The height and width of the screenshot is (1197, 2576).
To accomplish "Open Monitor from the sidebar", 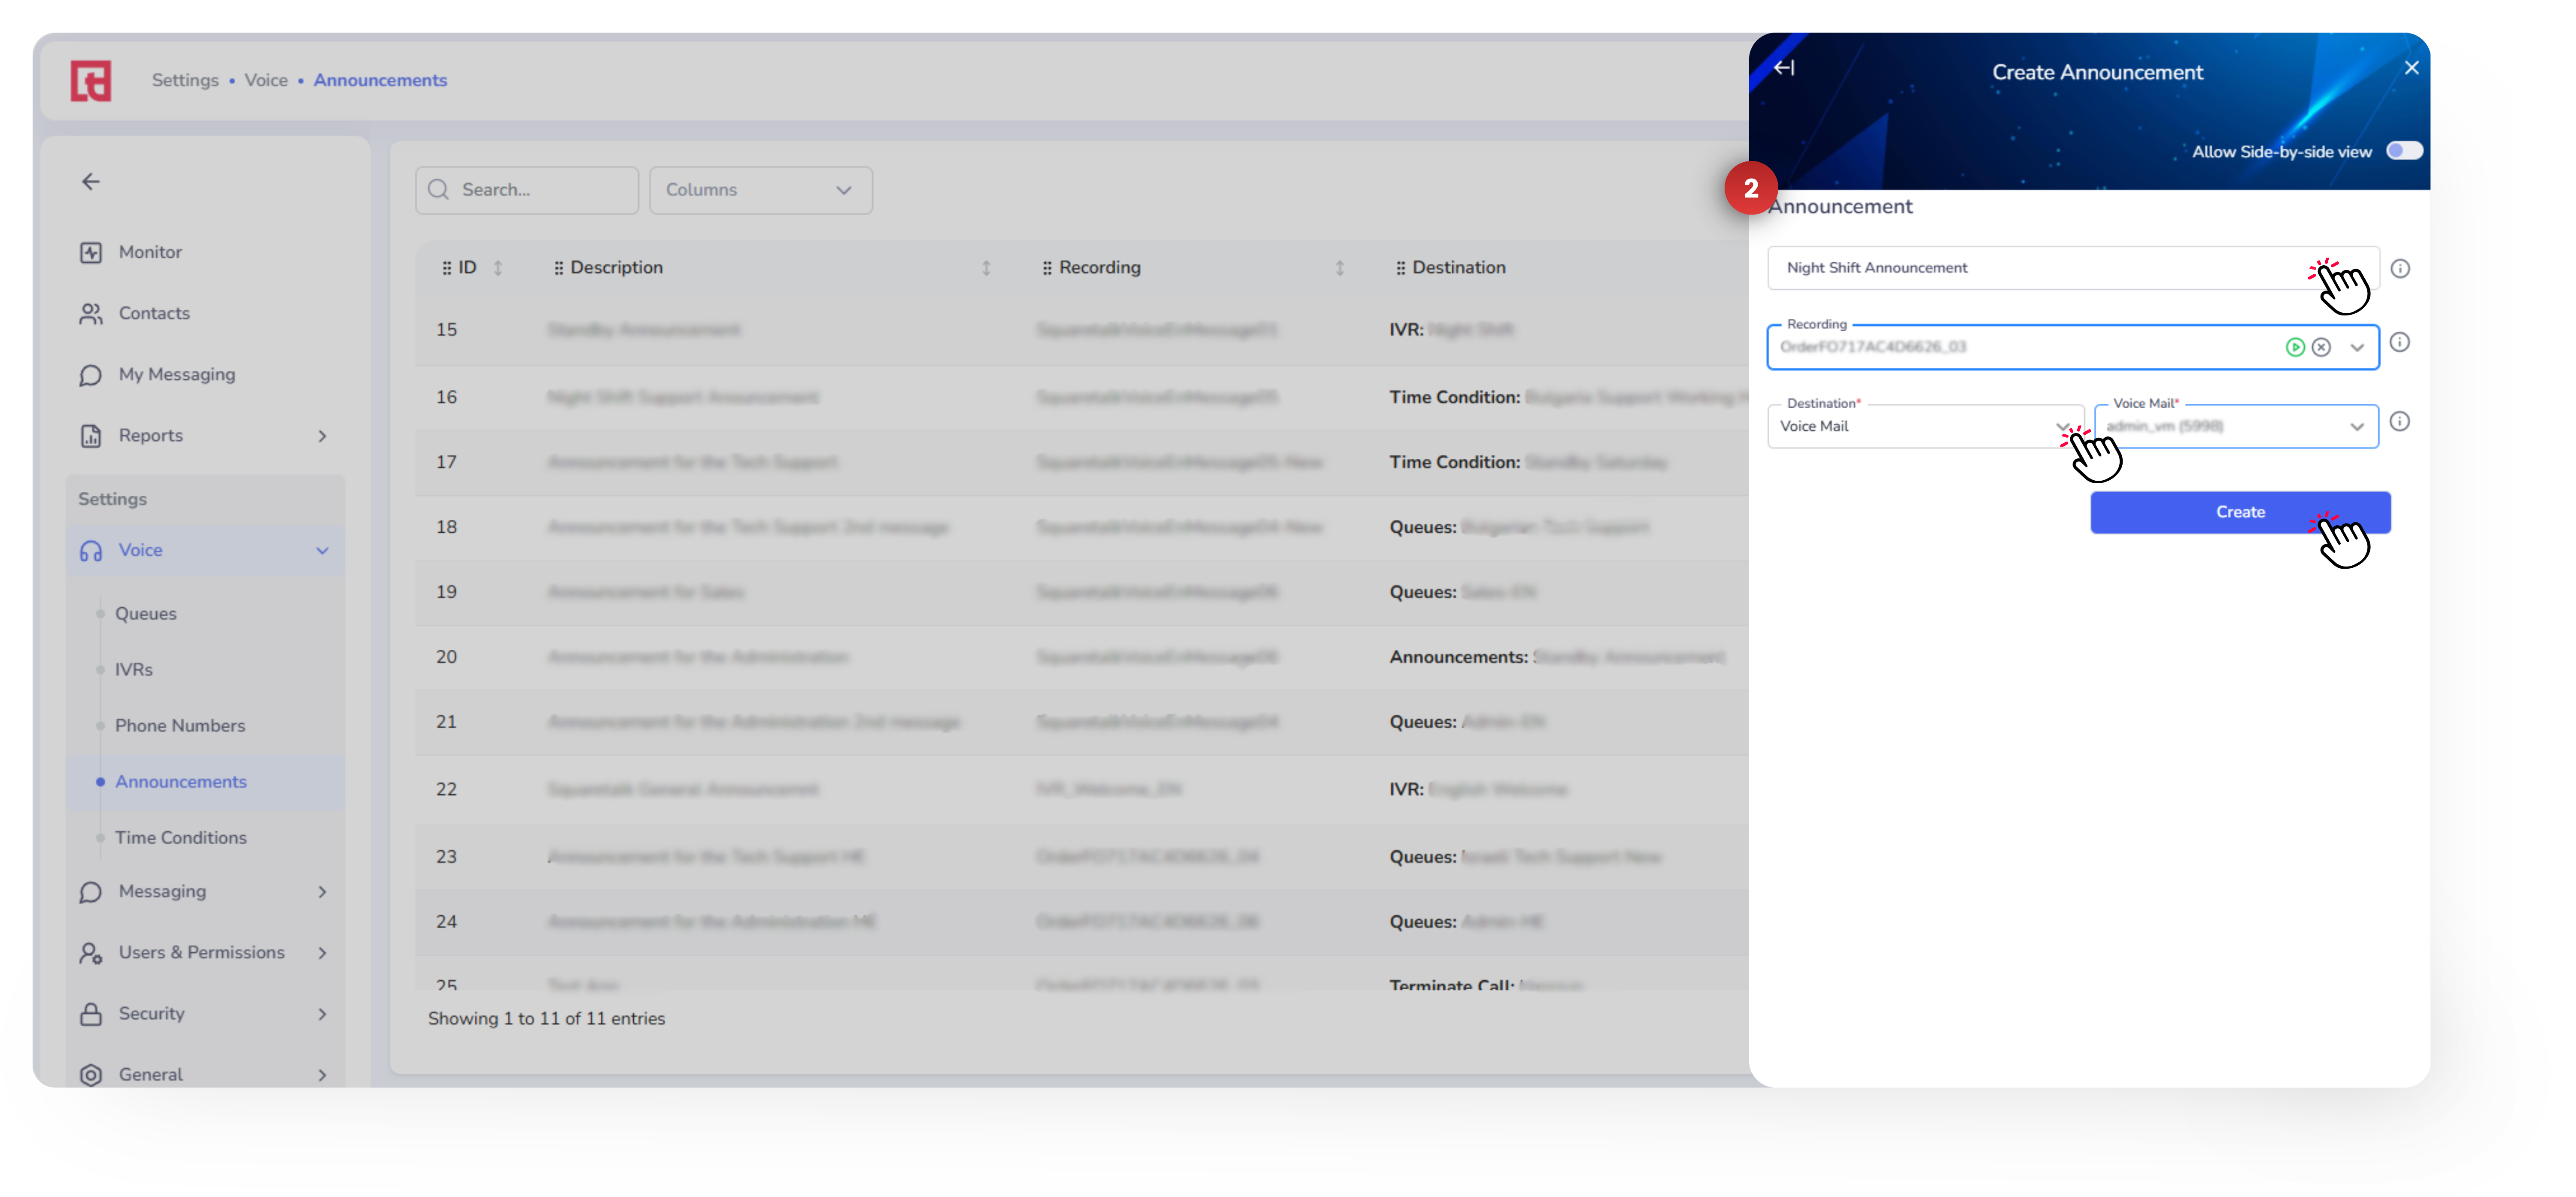I will tap(150, 252).
